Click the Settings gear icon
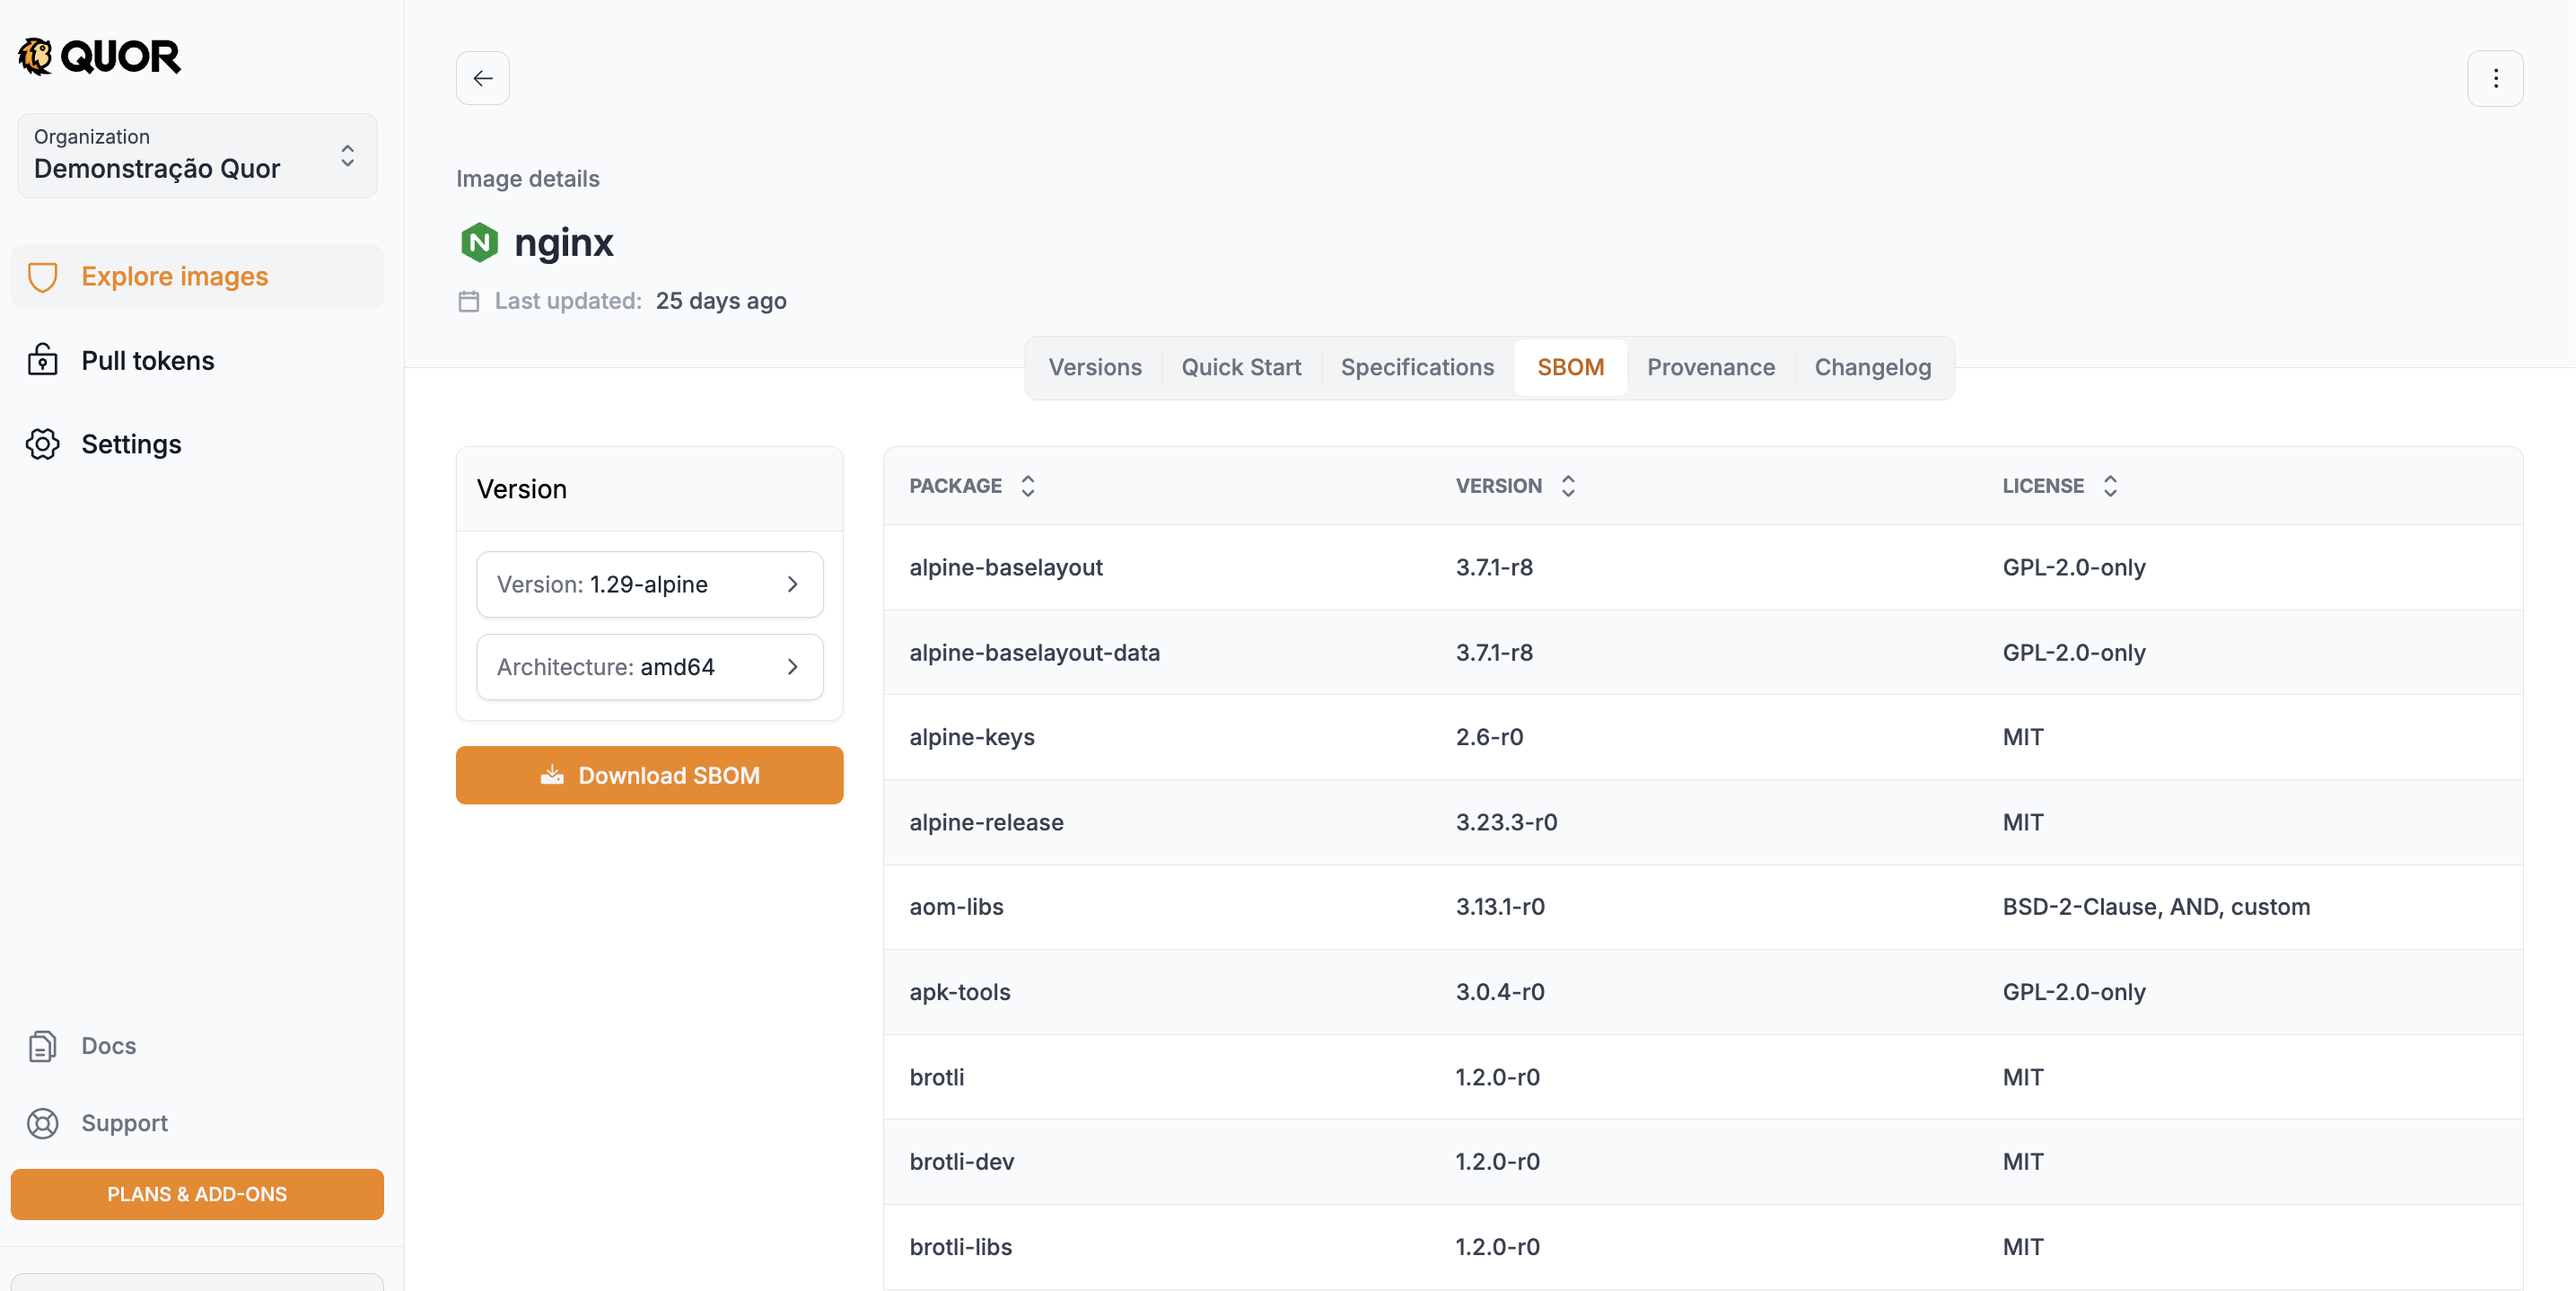2576x1291 pixels. click(x=43, y=444)
